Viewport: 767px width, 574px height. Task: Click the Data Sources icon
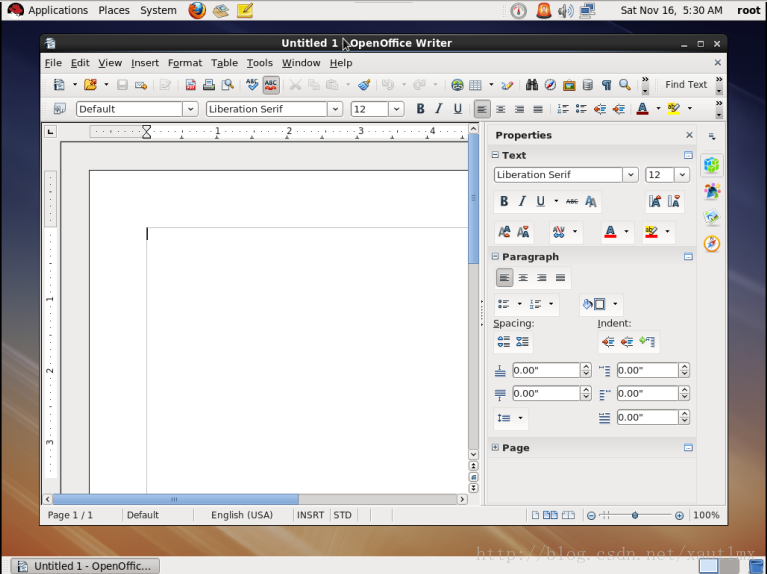pyautogui.click(x=587, y=85)
